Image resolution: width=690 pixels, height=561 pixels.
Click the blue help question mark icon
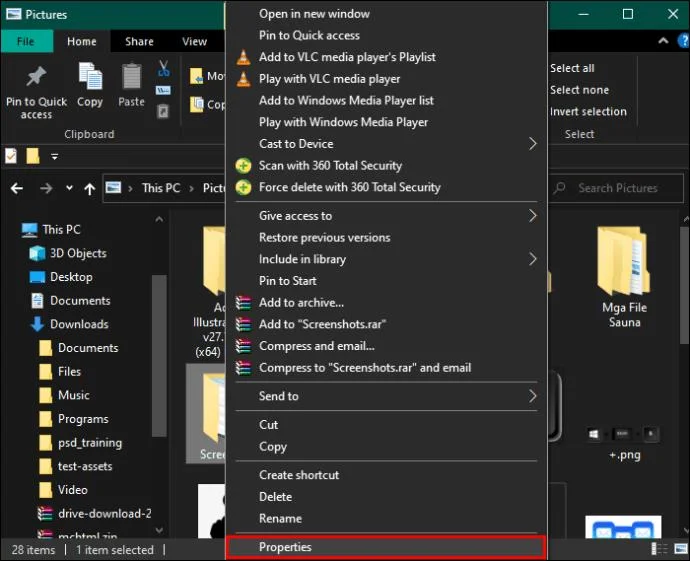pyautogui.click(x=684, y=41)
